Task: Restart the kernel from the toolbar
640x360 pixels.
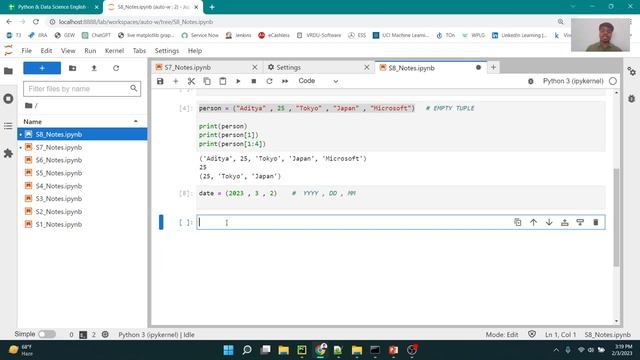Action: (269, 81)
